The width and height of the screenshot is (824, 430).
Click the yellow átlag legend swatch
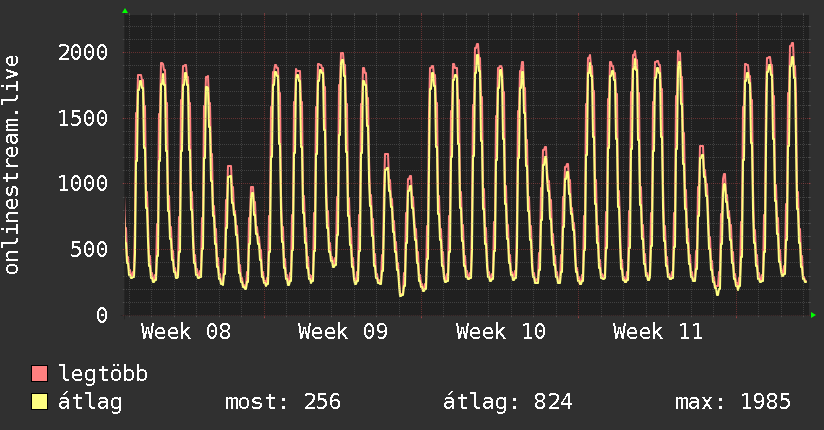(x=40, y=402)
